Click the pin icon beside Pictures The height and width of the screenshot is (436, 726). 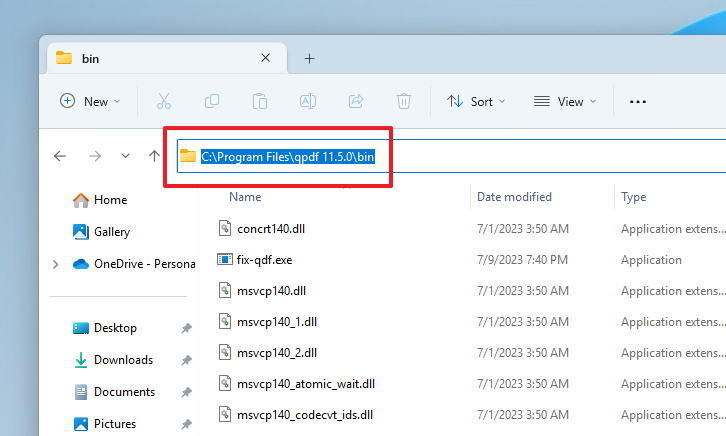tap(187, 424)
